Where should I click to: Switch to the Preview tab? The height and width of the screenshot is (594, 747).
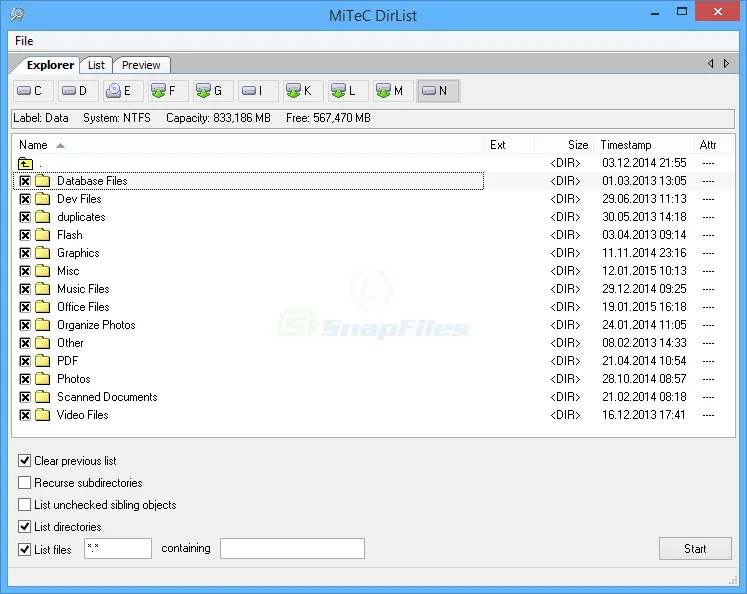tap(141, 65)
